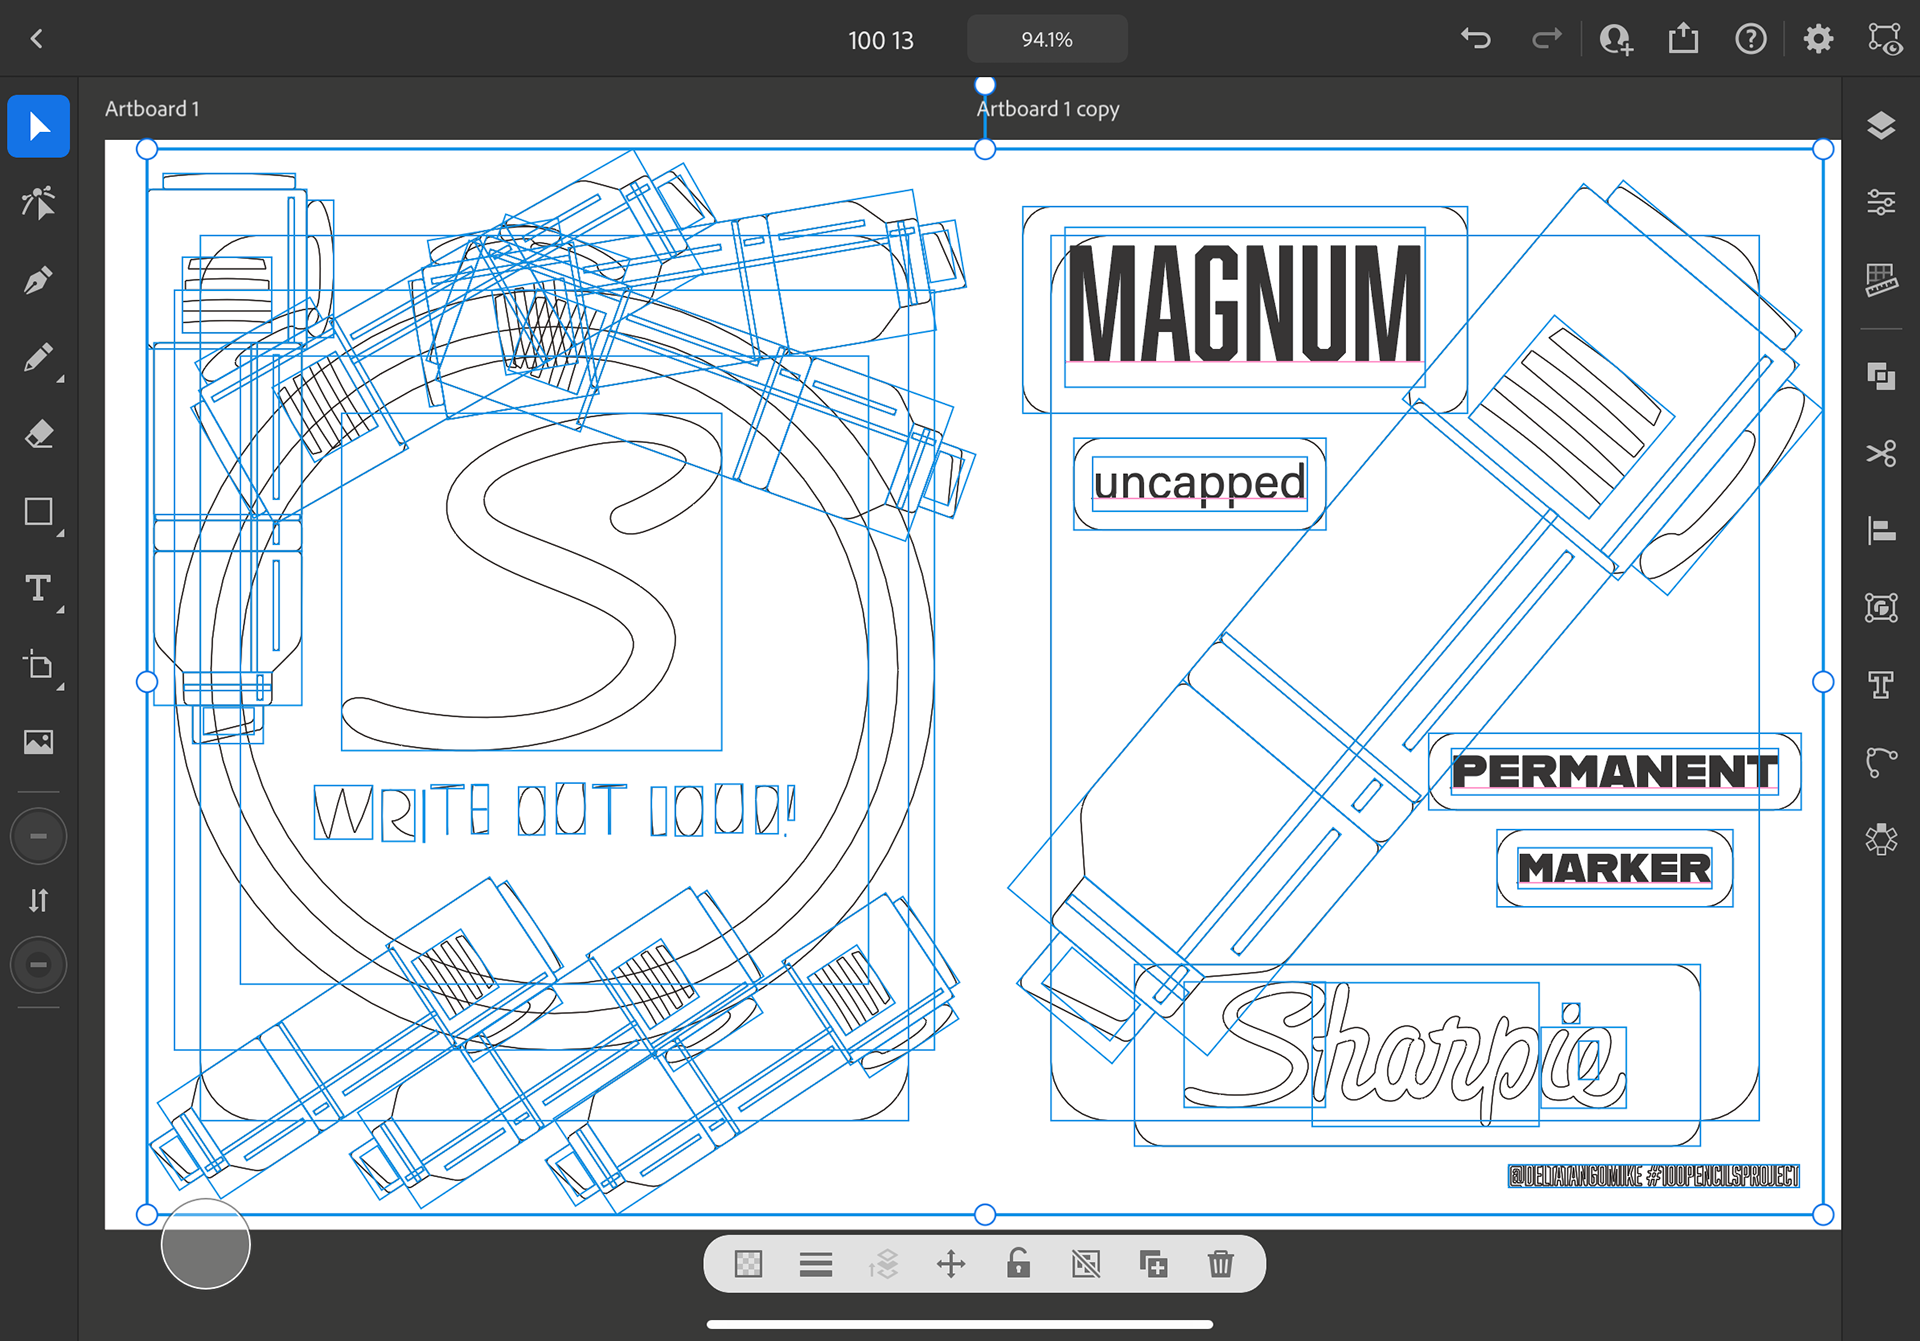Select the Direct Selection tool

tap(38, 202)
